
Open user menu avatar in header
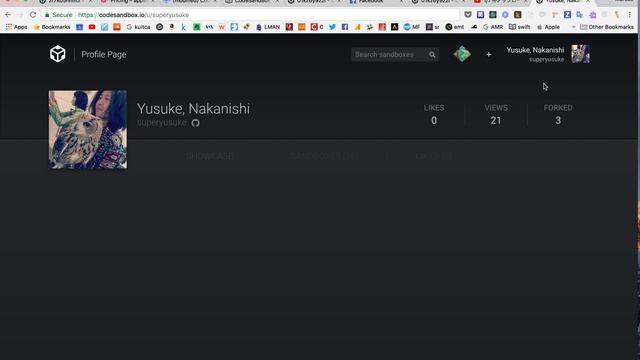pos(580,54)
